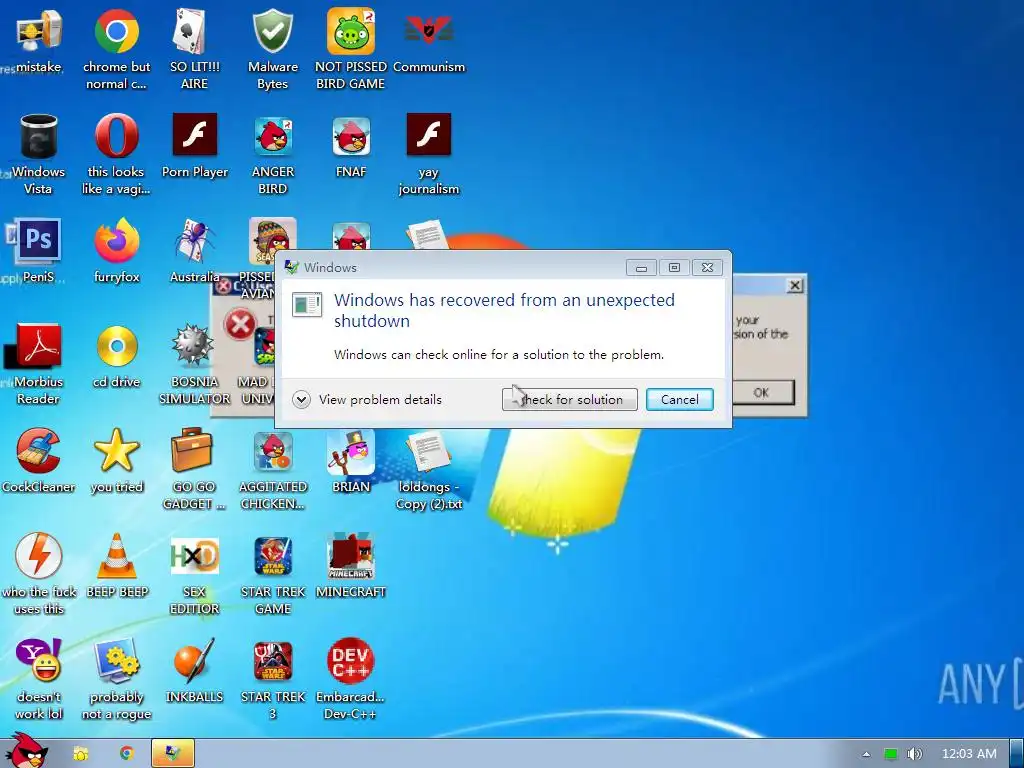1024x768 pixels.
Task: Open the 'CockCleaner' desktop icon
Action: click(x=39, y=451)
